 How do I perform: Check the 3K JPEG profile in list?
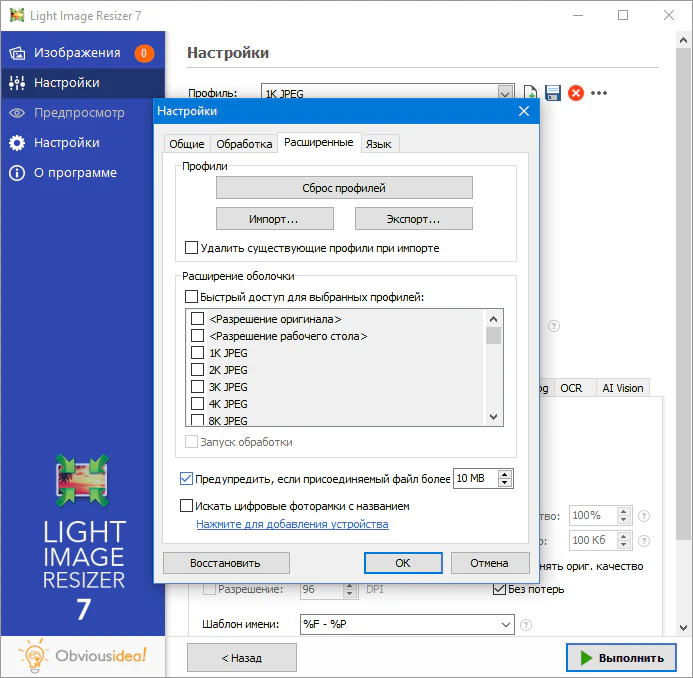(197, 386)
